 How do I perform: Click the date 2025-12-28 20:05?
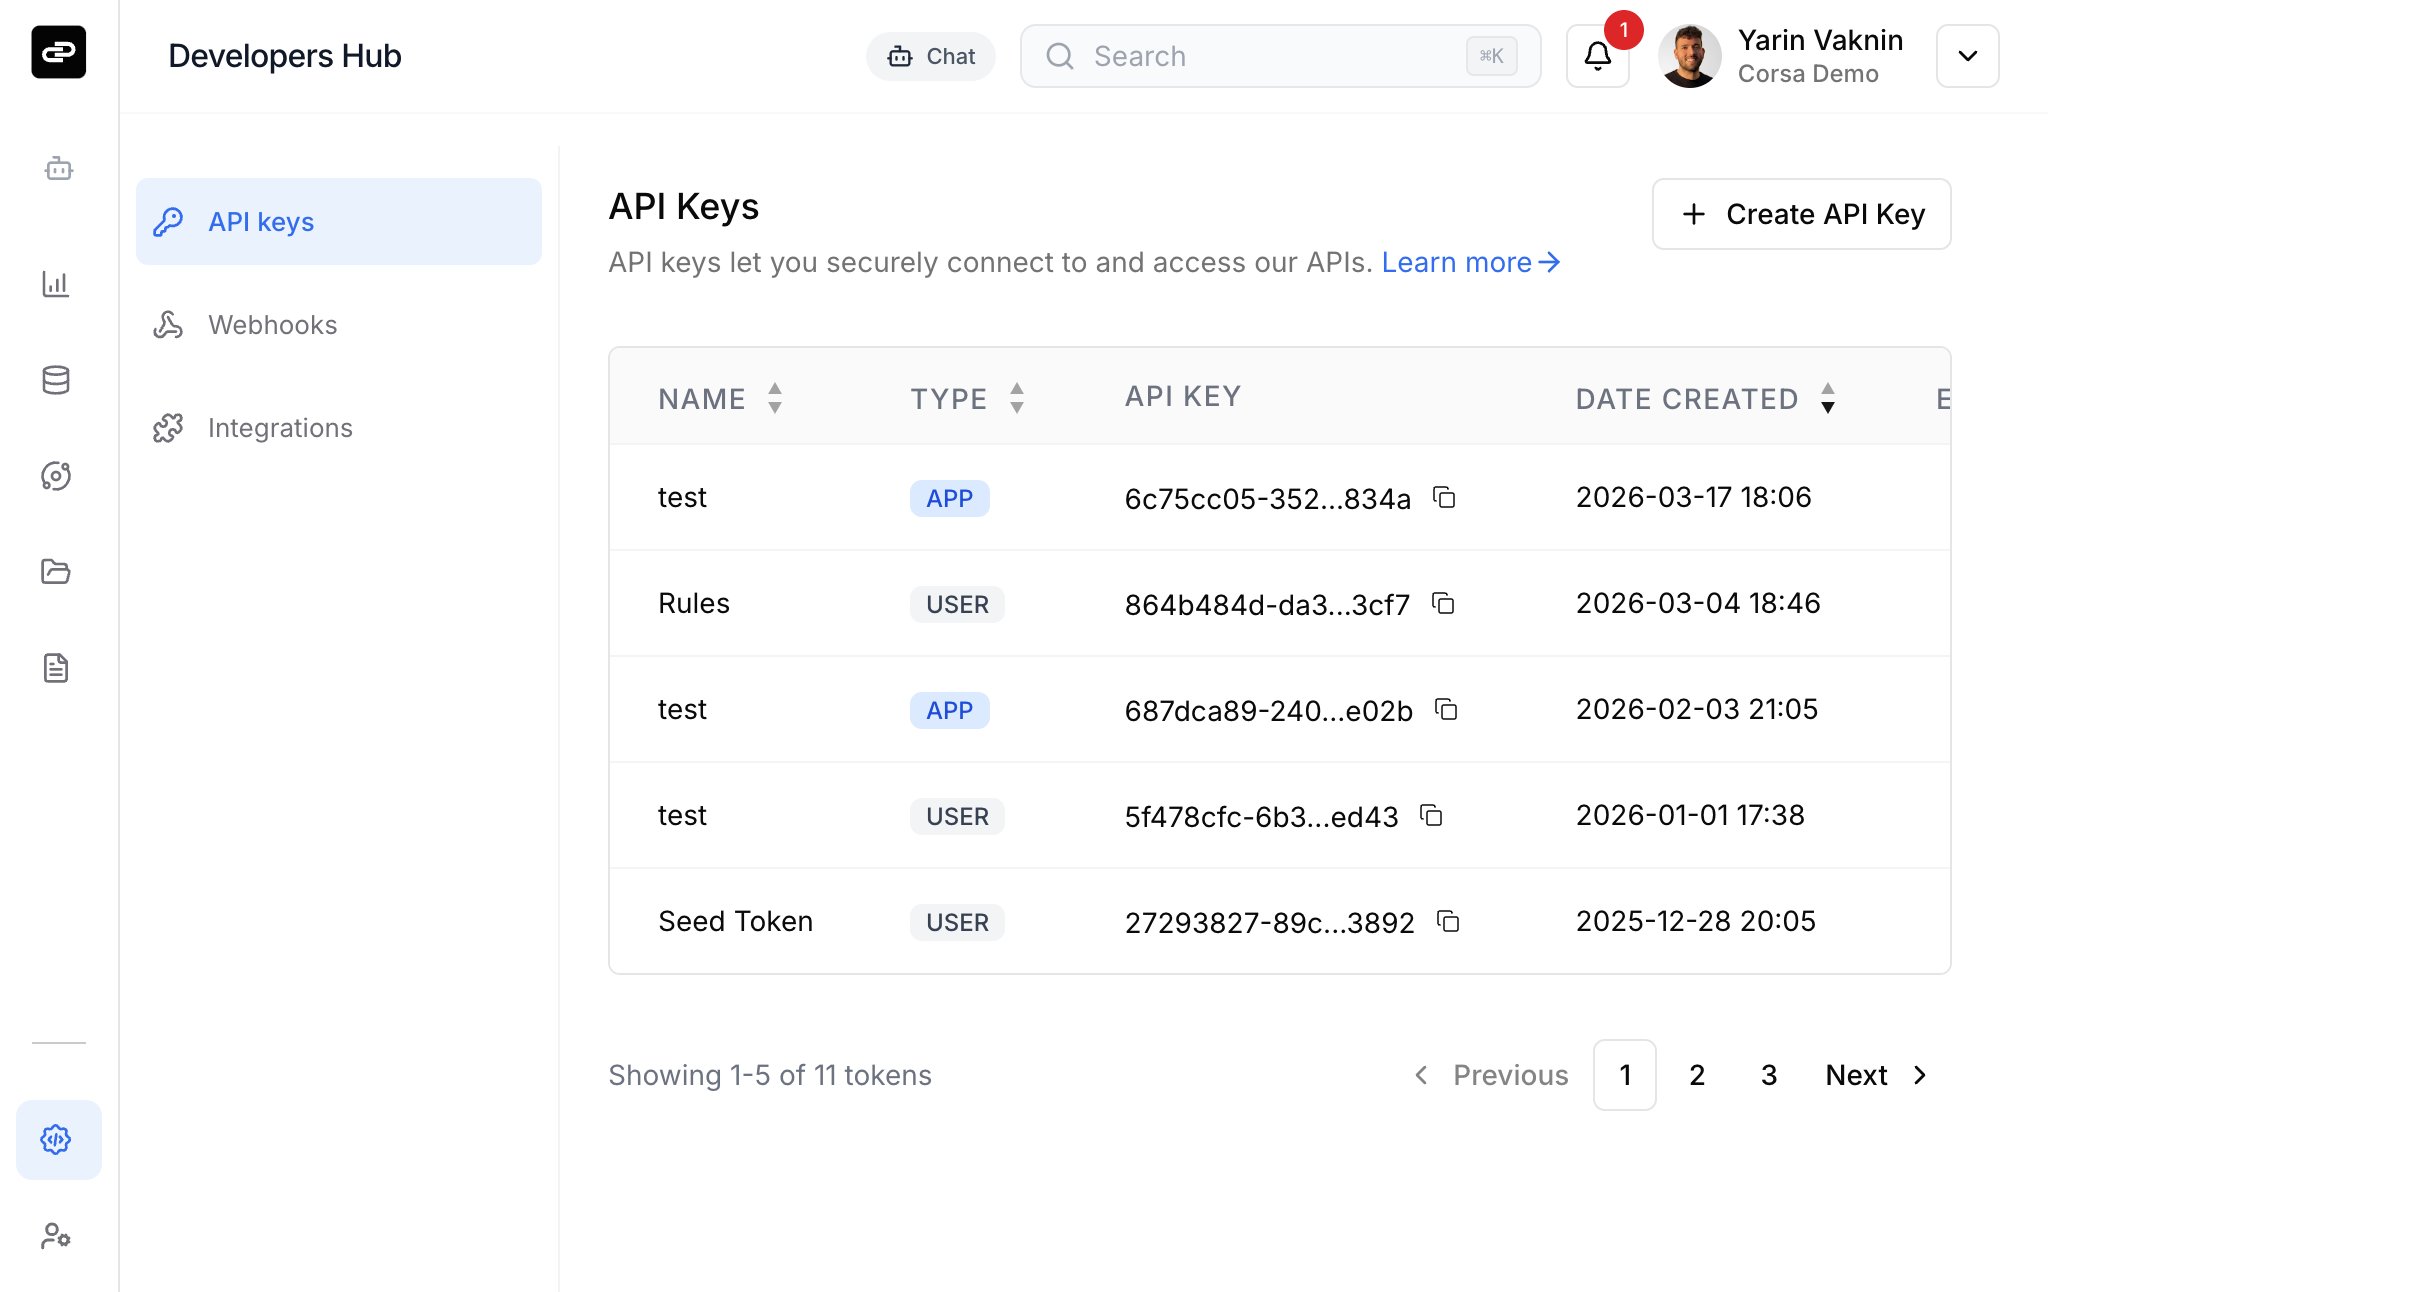[x=1696, y=921]
